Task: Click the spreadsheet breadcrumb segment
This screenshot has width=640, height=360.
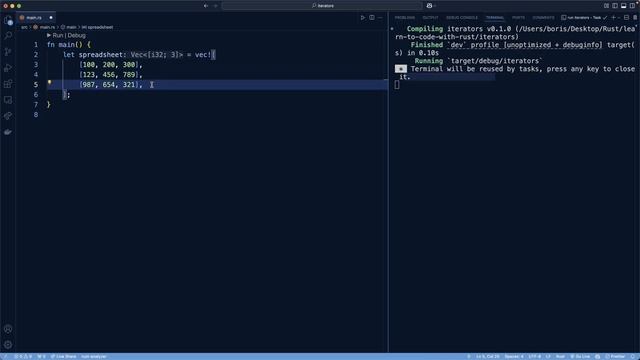Action: 98,27
